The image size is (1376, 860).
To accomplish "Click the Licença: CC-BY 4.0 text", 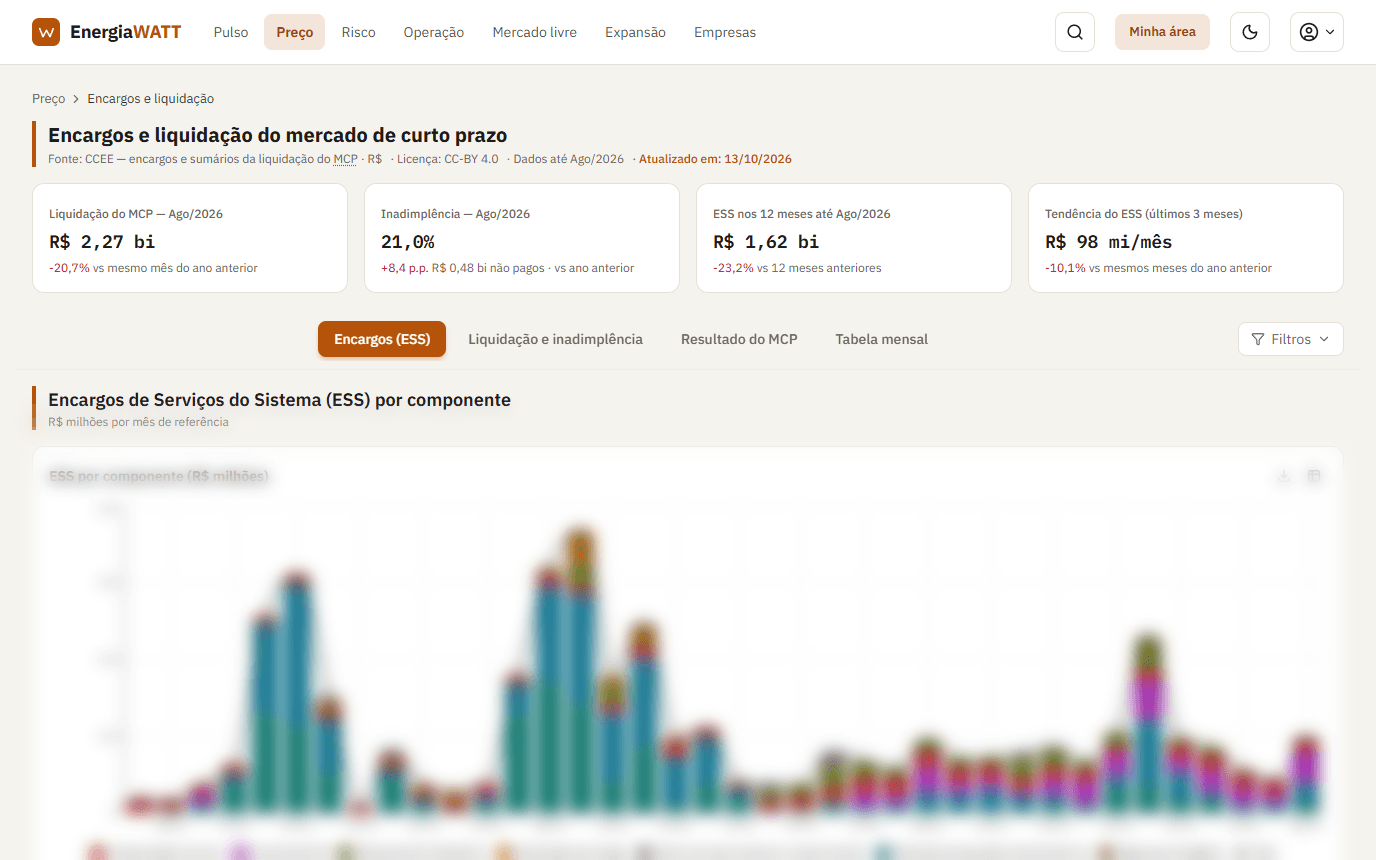I will pos(447,159).
